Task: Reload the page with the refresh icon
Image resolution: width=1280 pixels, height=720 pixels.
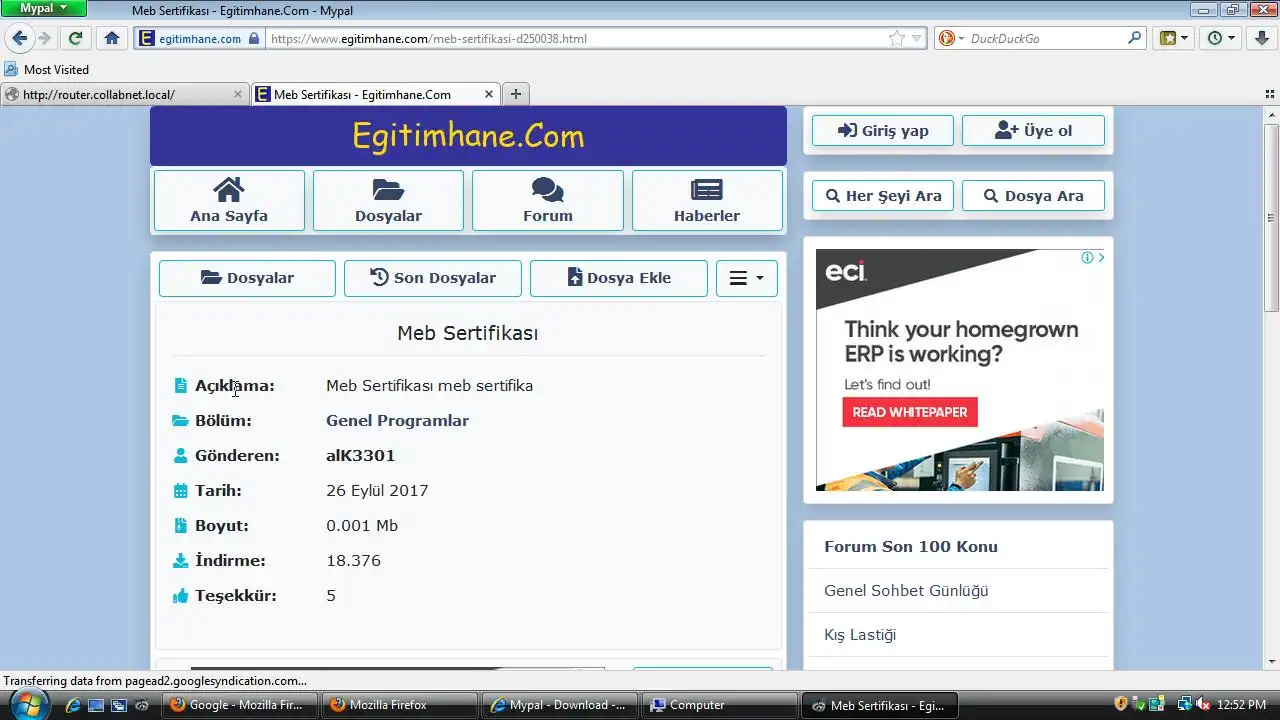Action: coord(75,39)
